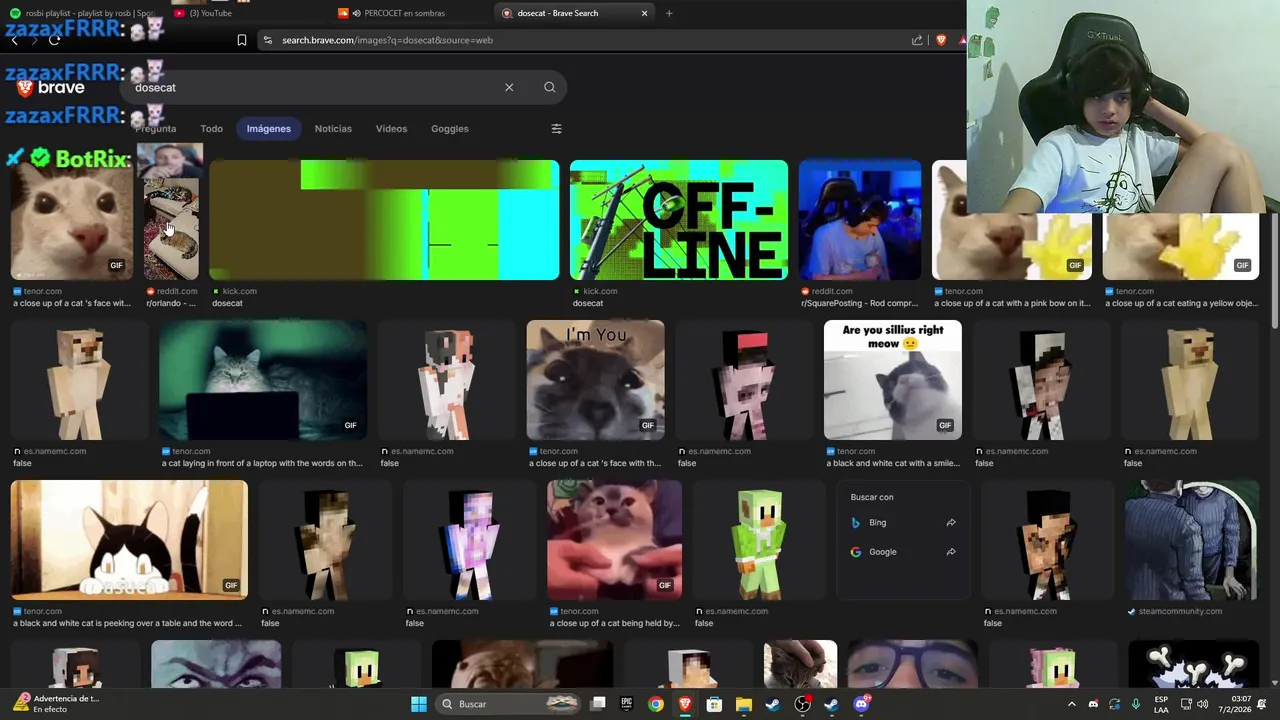Open Discord from taskbar
1280x720 pixels.
861,704
